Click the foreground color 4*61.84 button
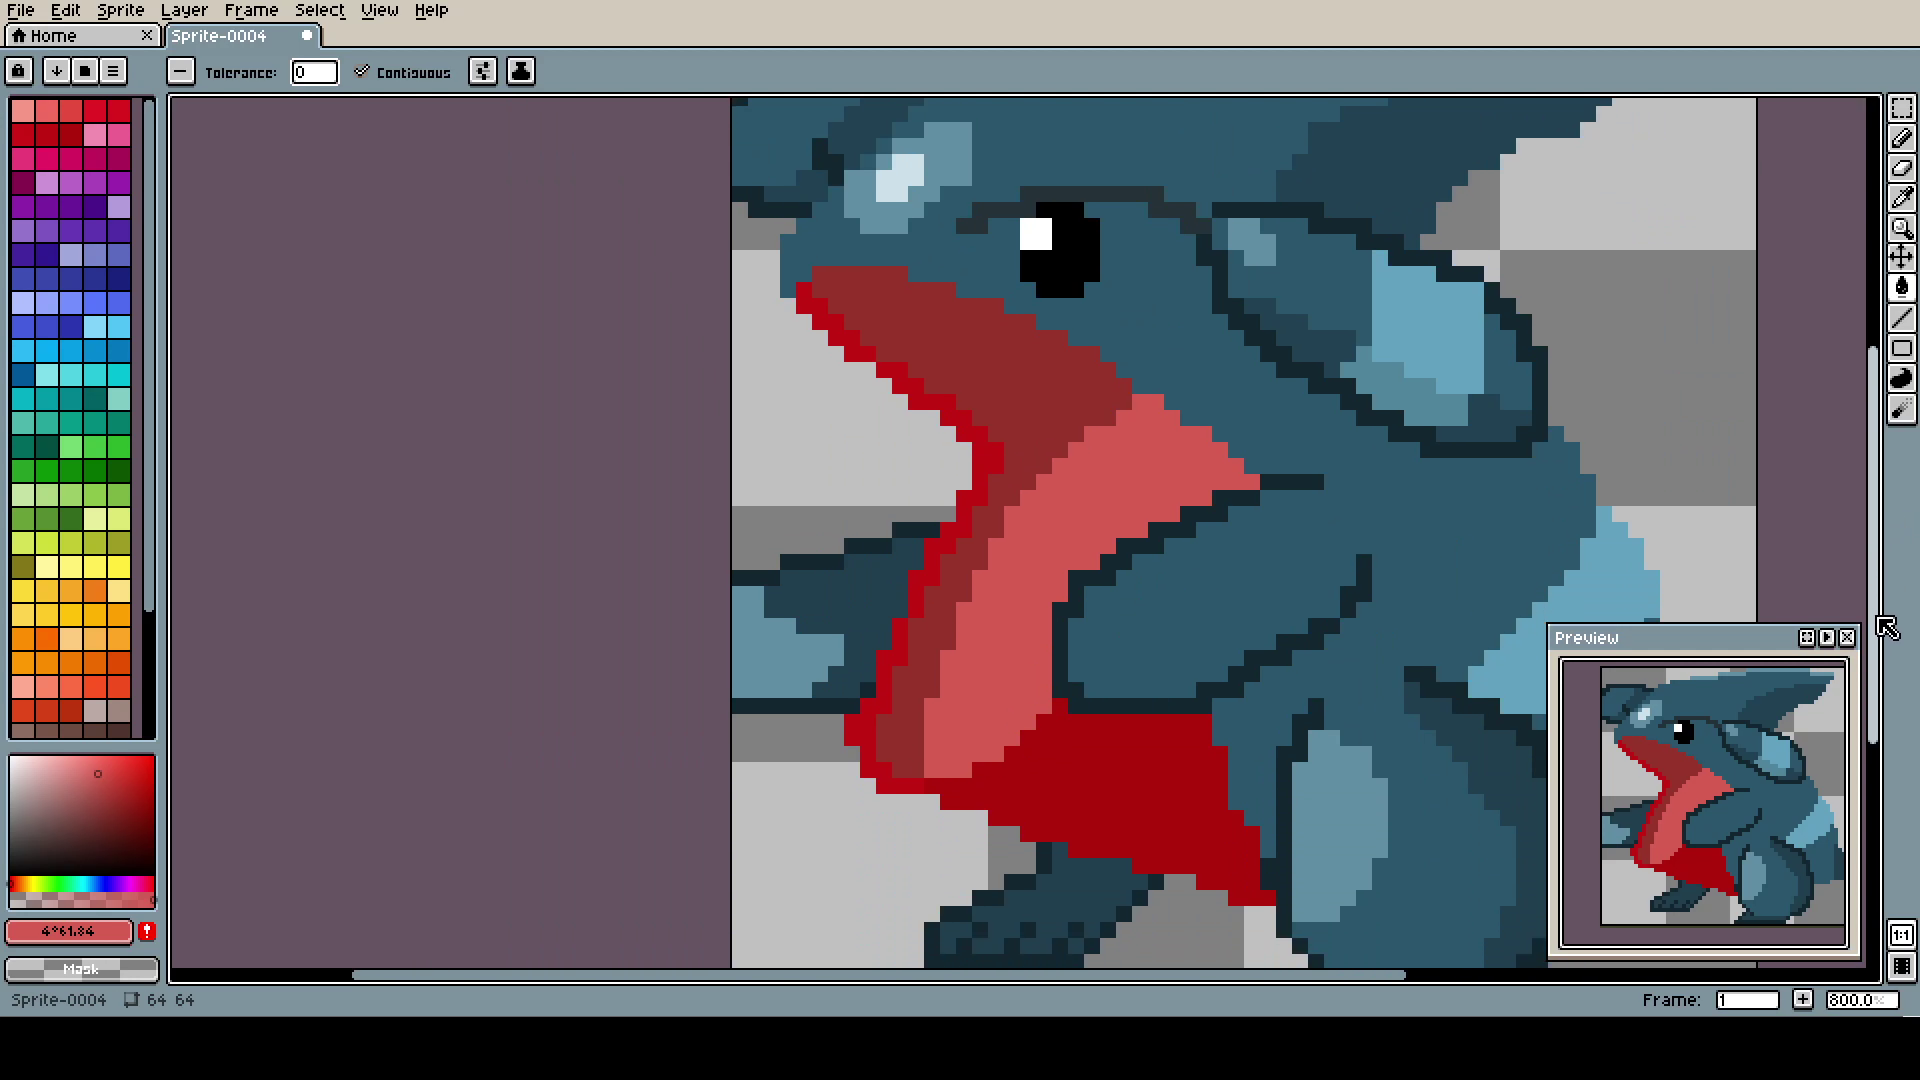Screen dimensions: 1920x1080 (x=69, y=931)
